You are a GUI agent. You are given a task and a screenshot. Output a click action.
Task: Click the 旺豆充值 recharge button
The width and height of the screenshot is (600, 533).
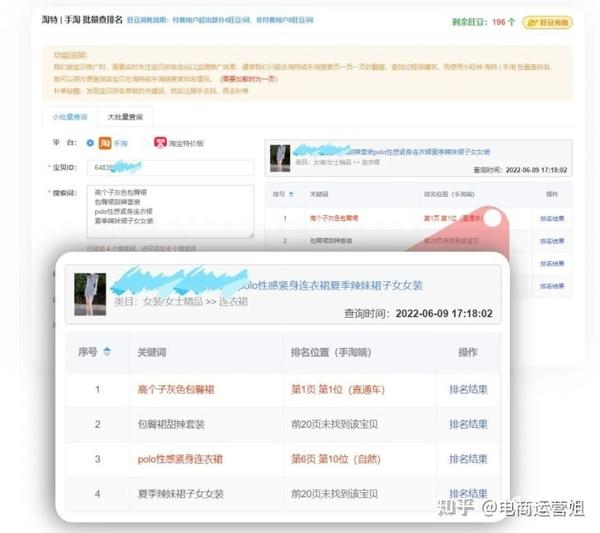(x=548, y=22)
